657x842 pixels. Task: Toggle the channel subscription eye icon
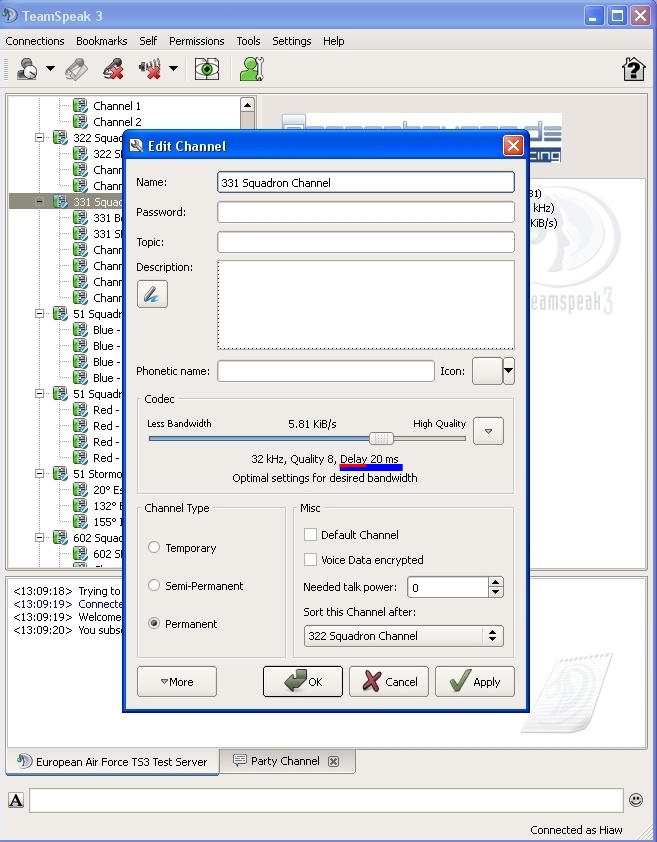pos(207,69)
